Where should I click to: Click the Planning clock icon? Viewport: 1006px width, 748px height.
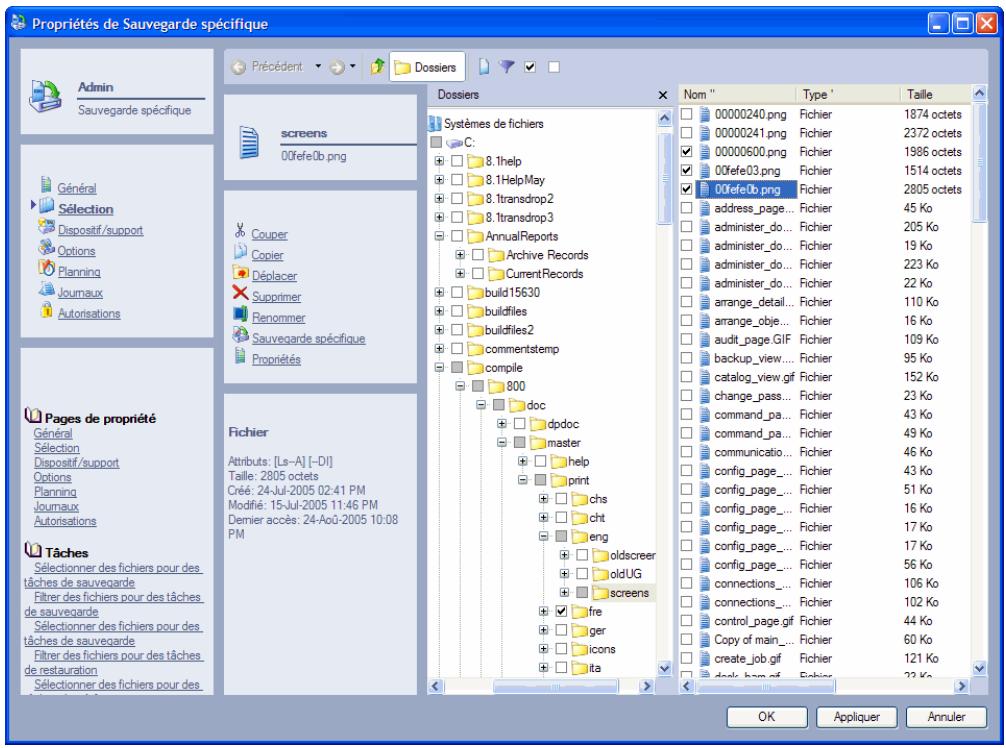pos(46,268)
